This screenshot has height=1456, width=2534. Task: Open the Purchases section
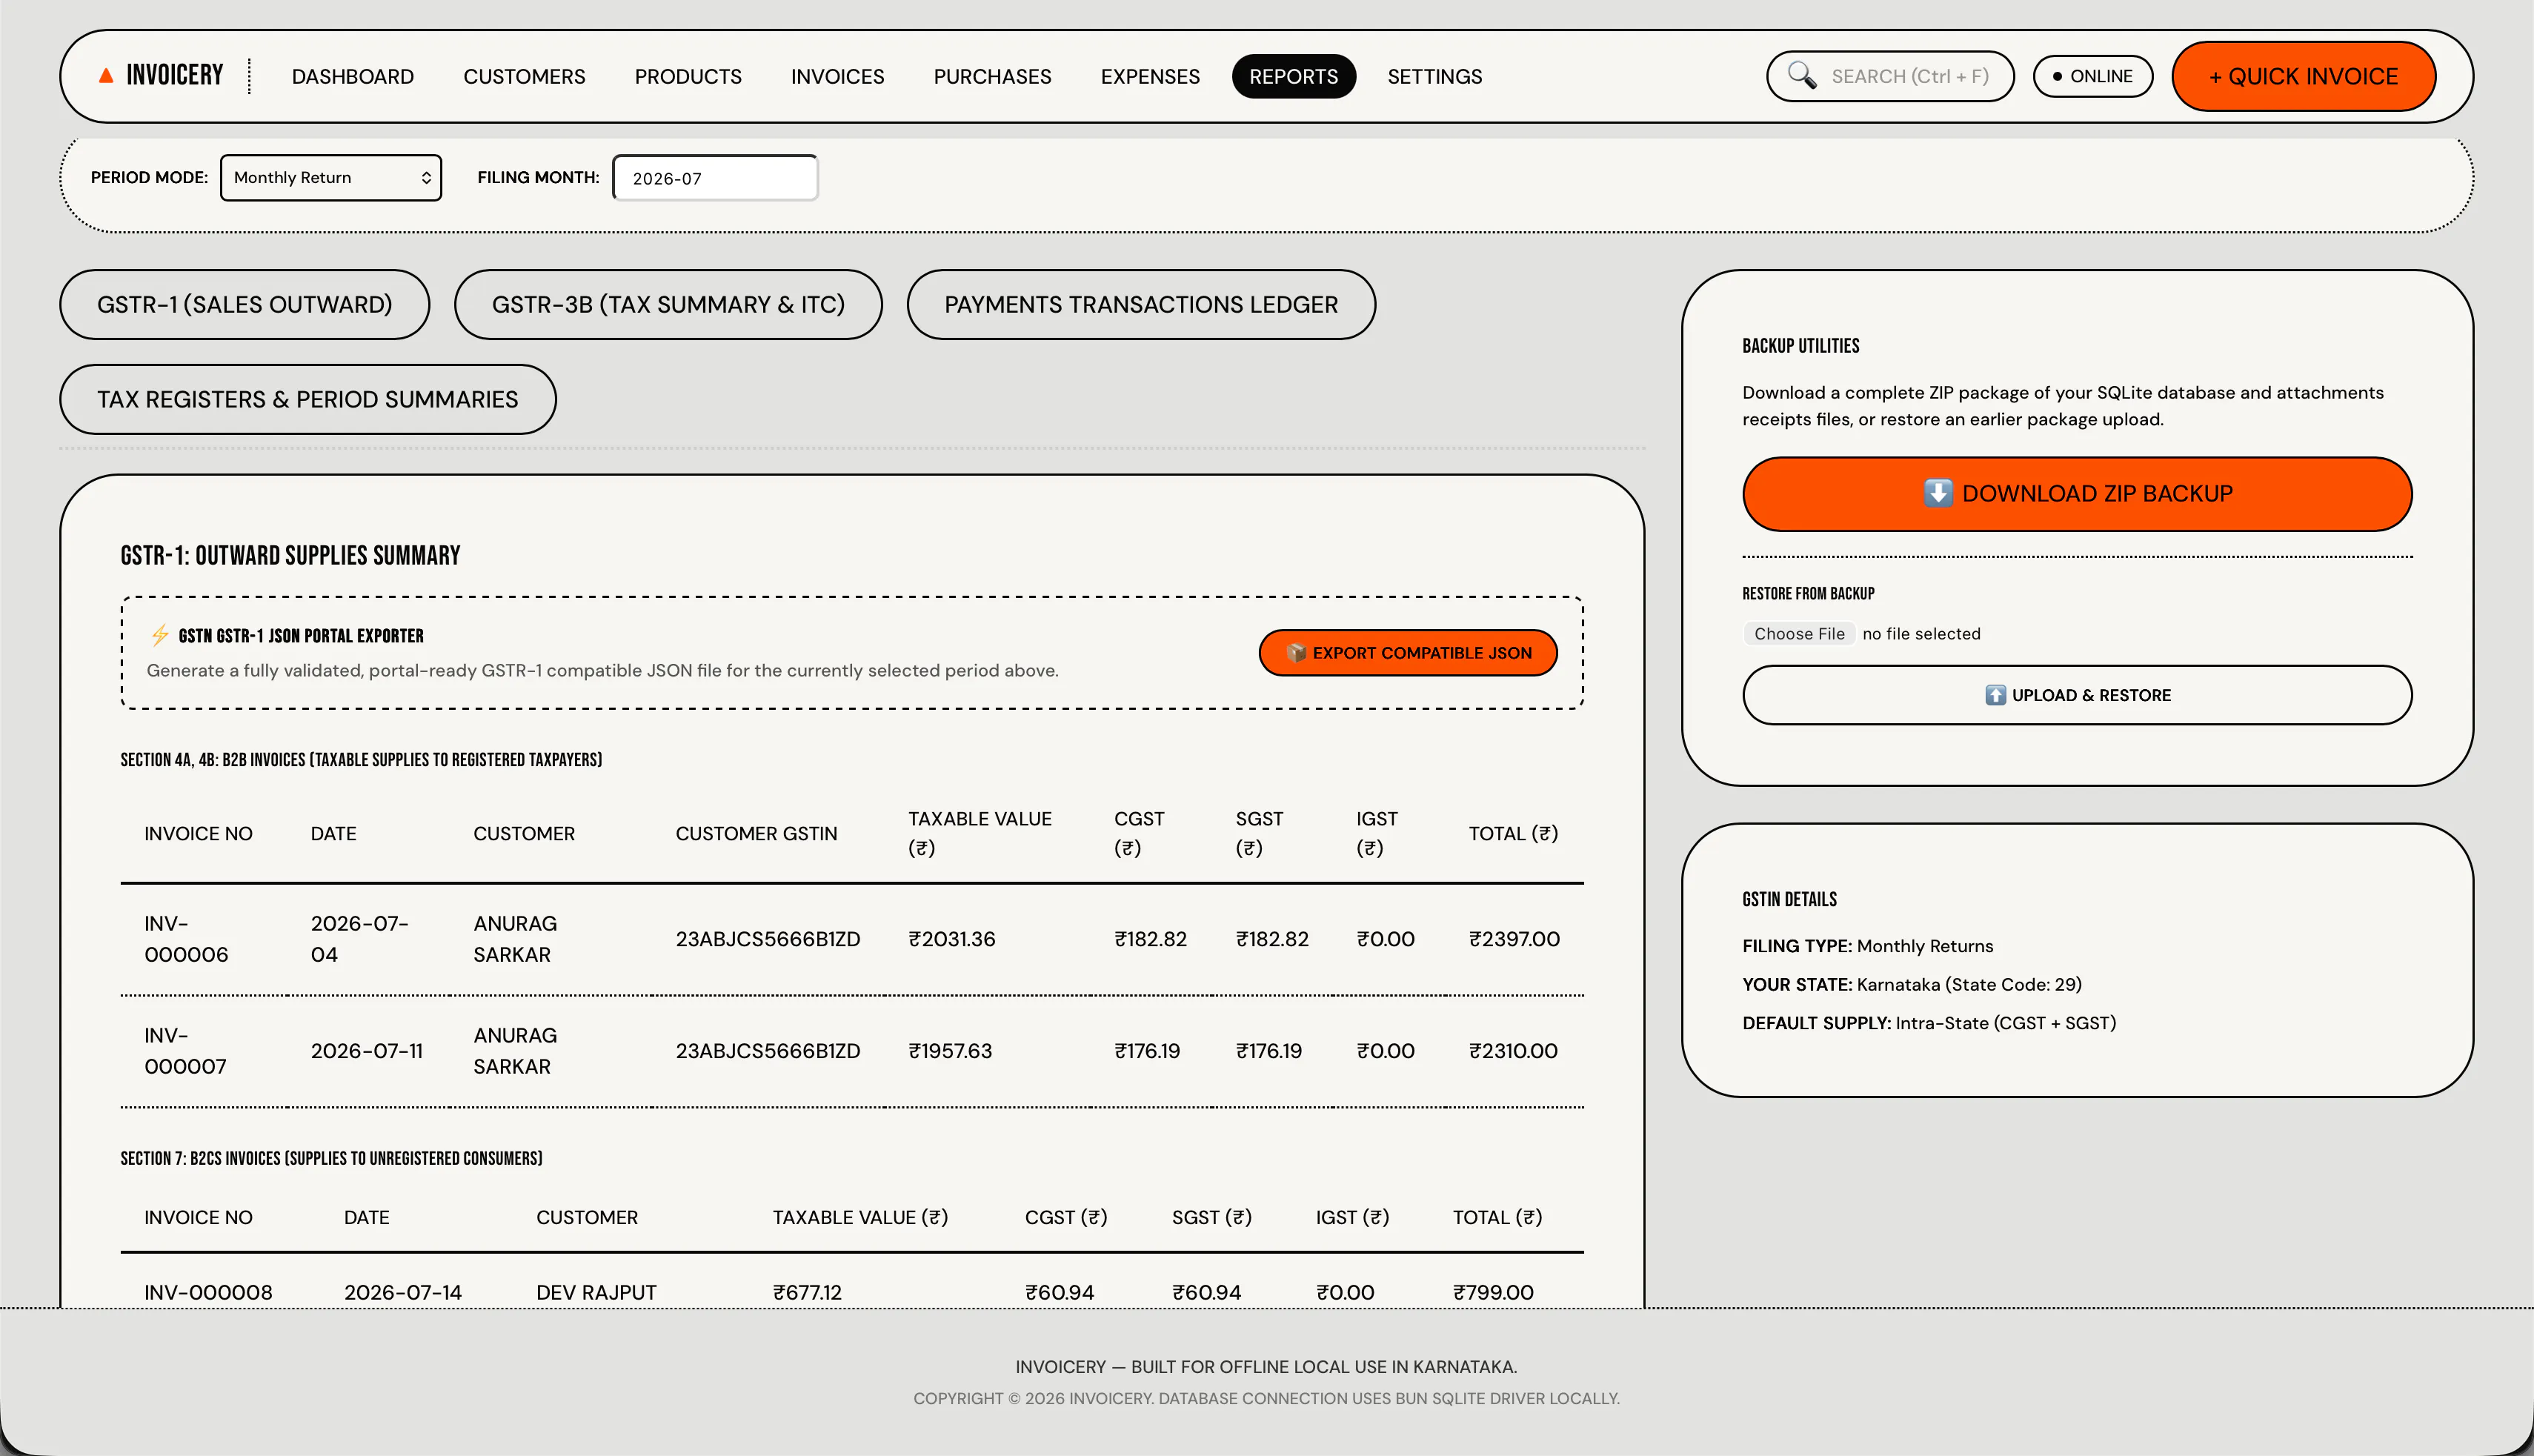pos(992,77)
